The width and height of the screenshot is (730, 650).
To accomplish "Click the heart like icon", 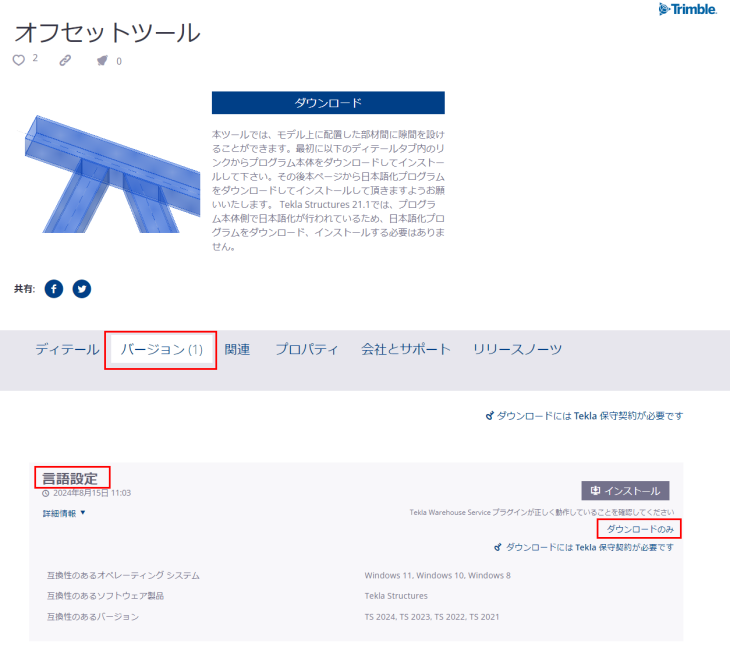I will tap(19, 60).
